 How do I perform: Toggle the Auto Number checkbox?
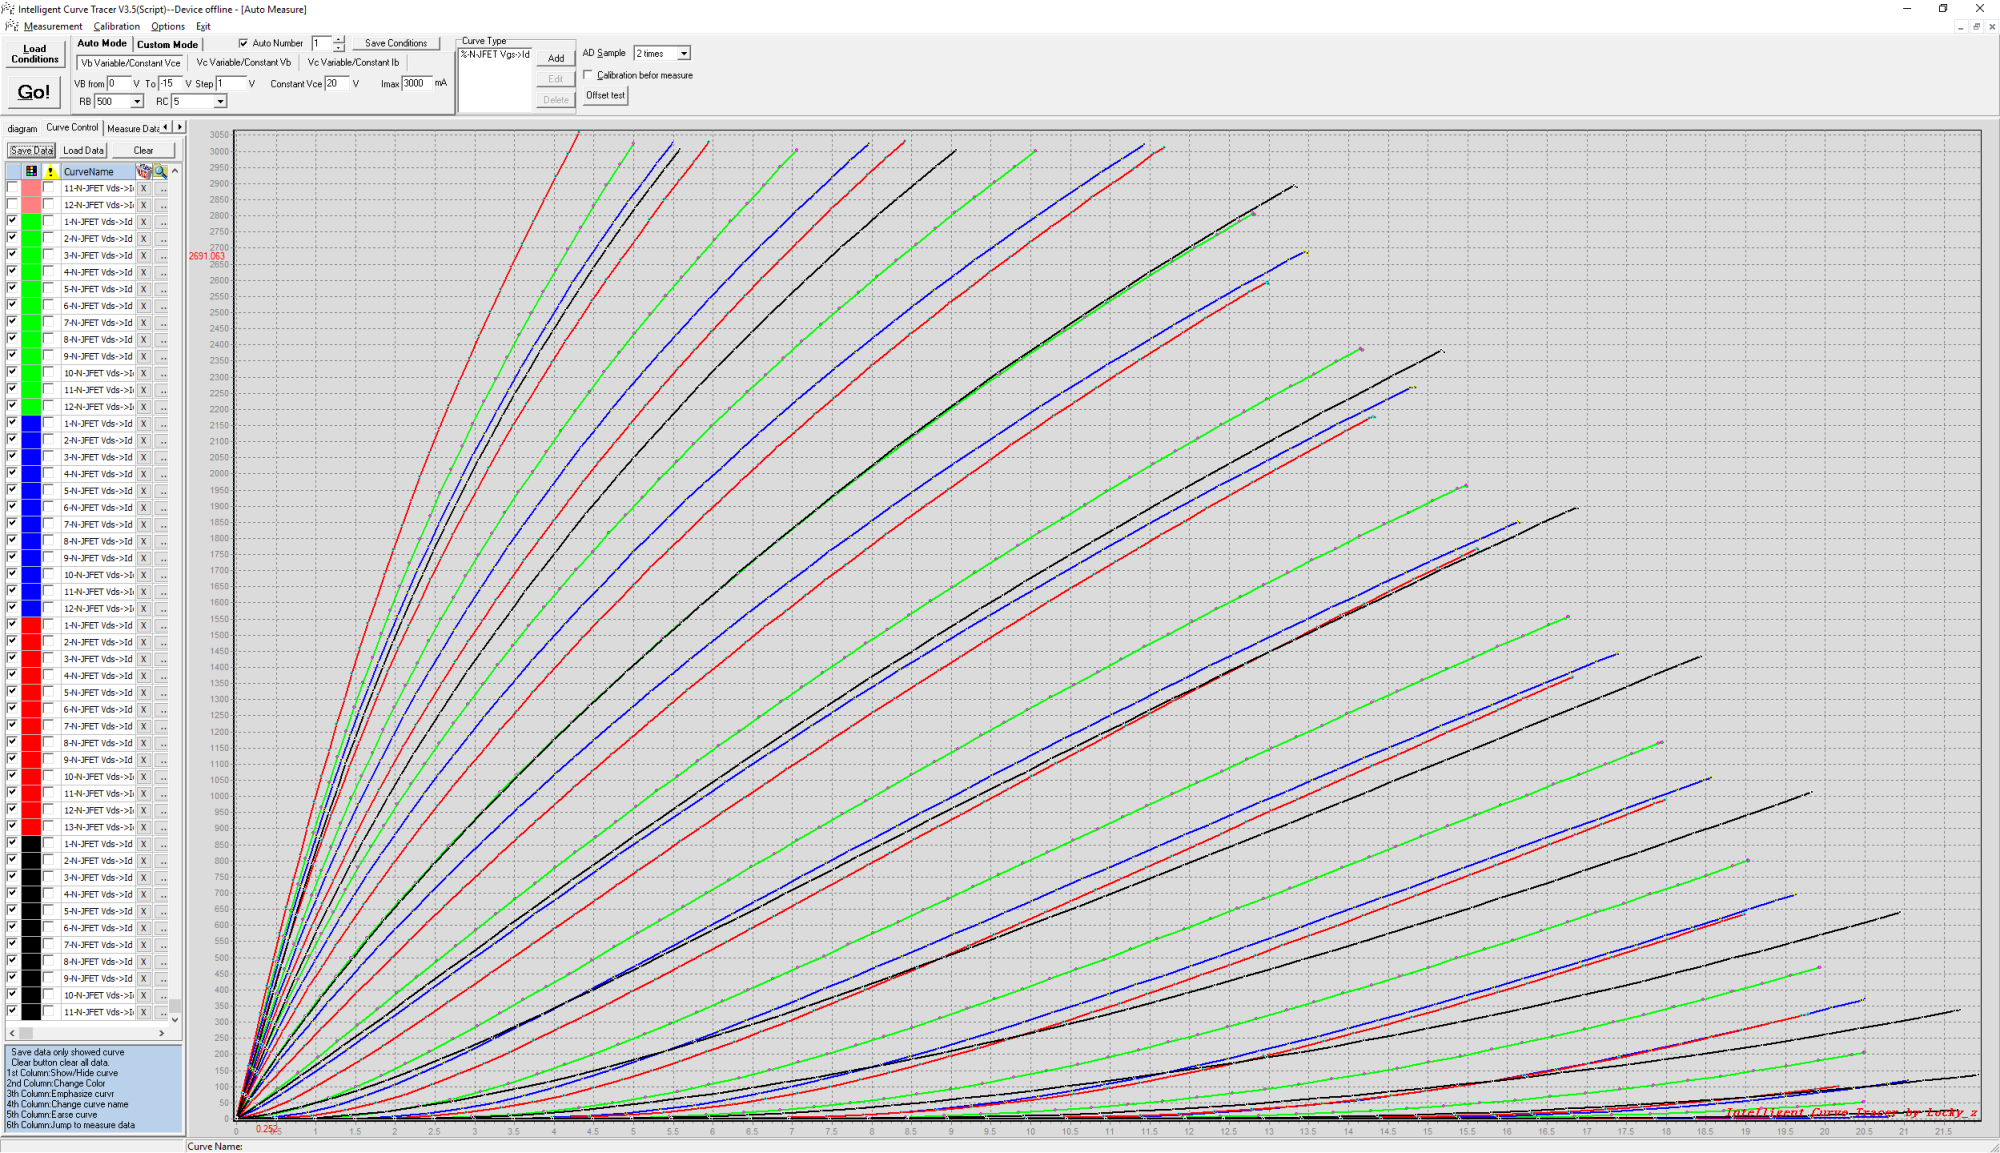[243, 43]
